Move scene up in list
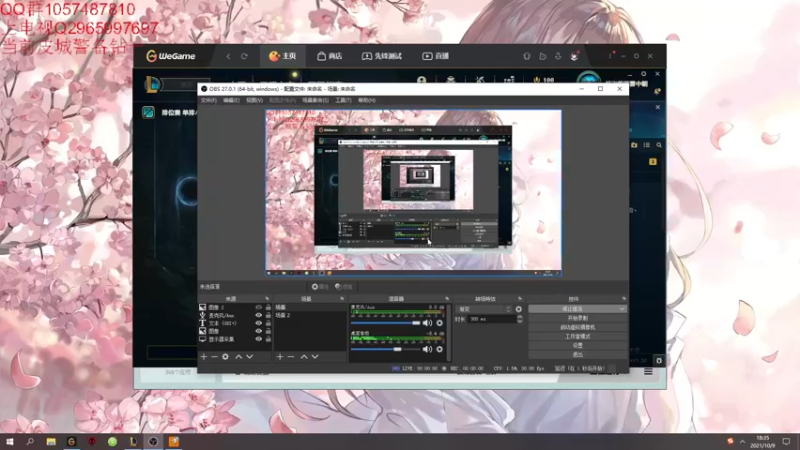The width and height of the screenshot is (800, 450). pyautogui.click(x=304, y=357)
